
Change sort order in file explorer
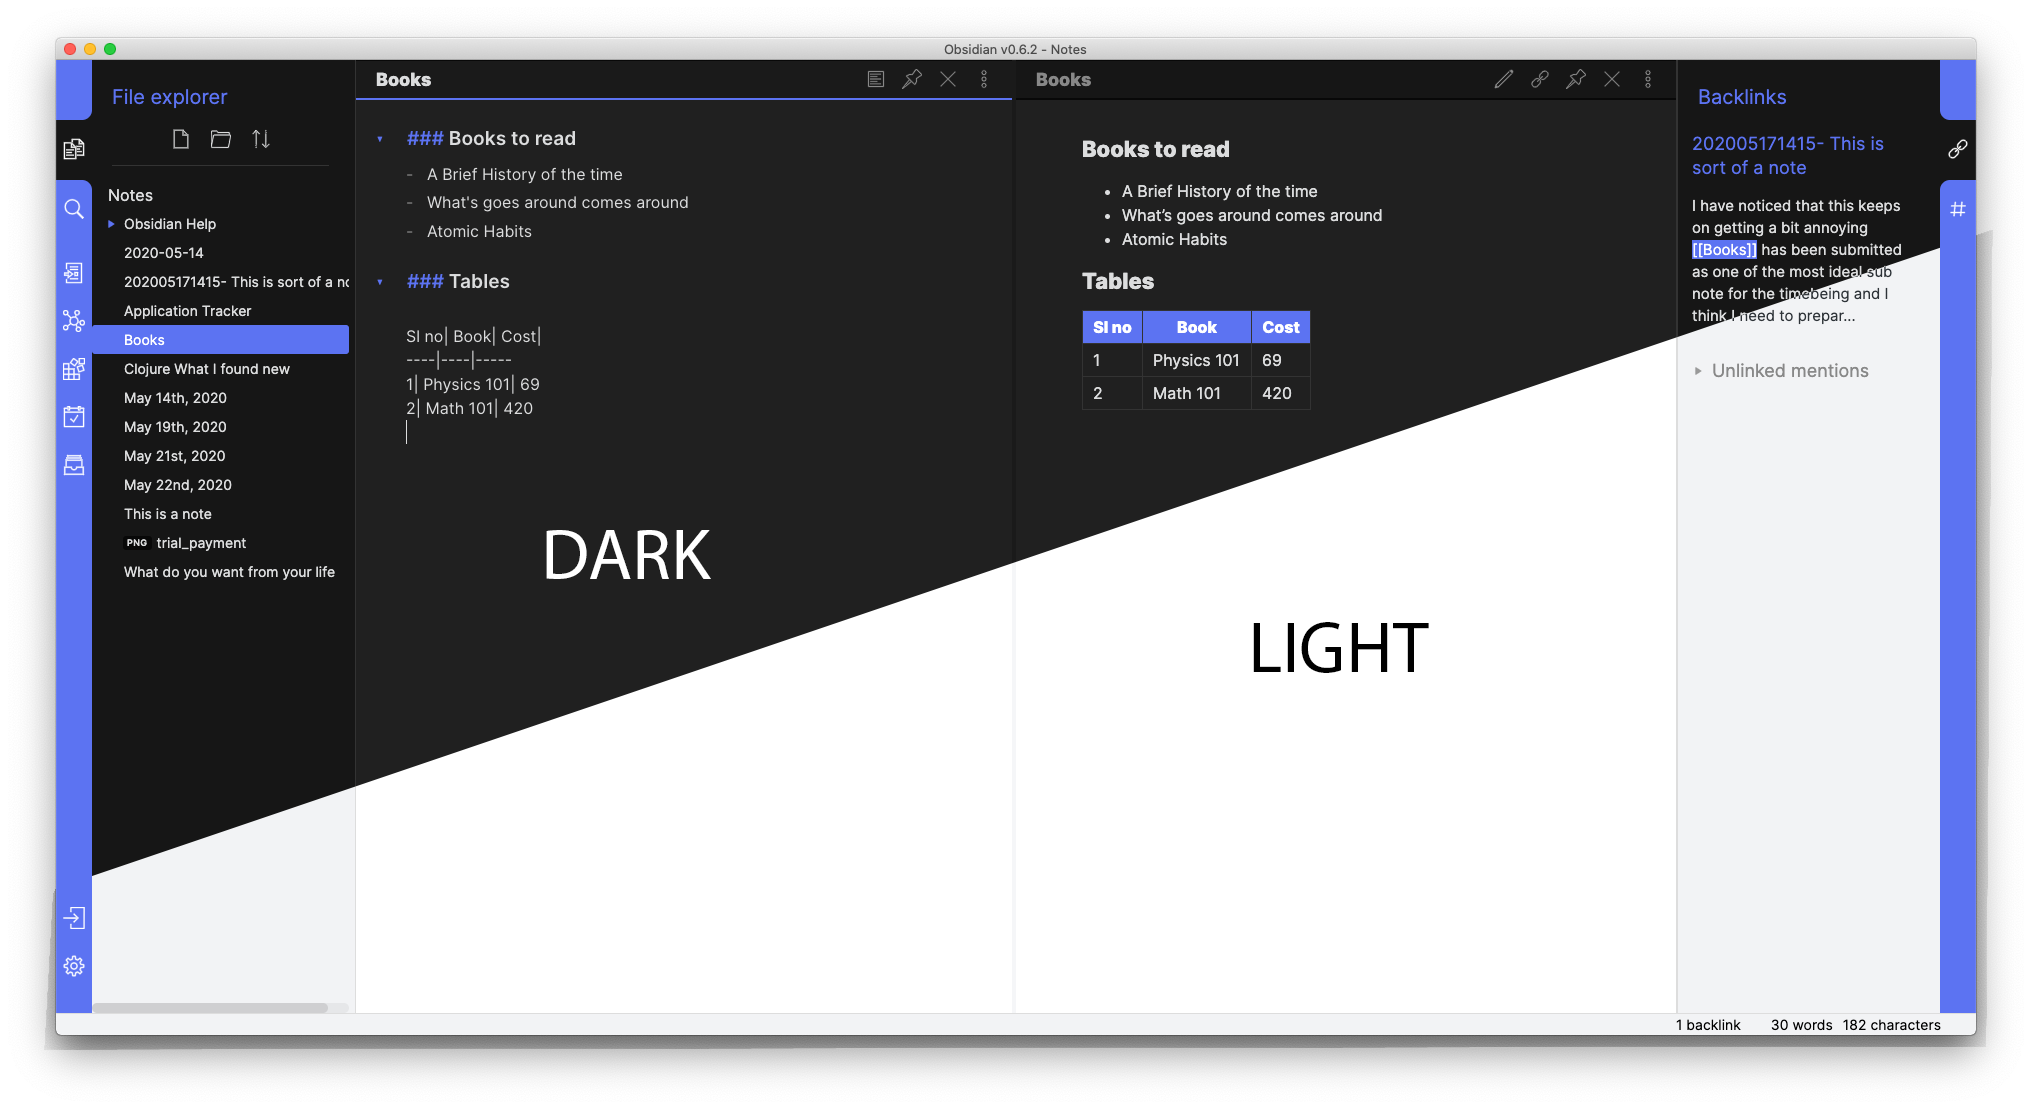pos(261,139)
